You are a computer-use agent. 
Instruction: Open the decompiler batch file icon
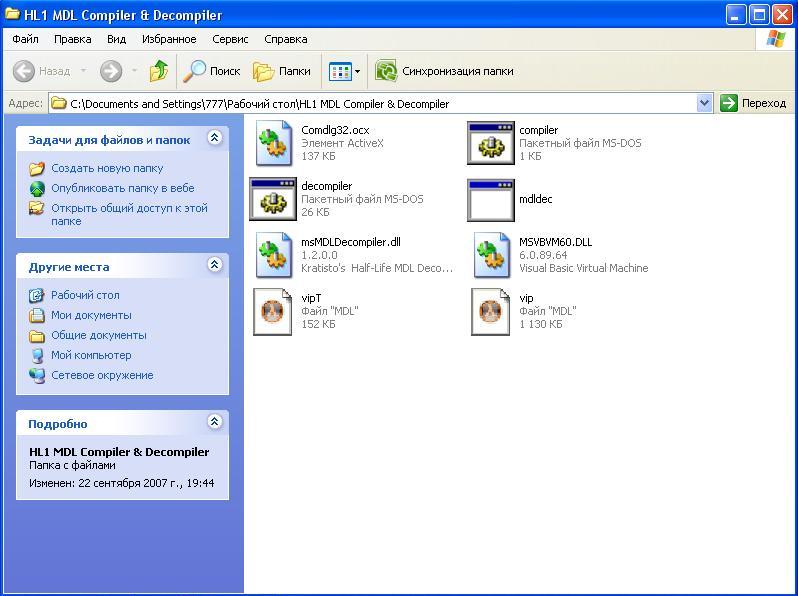[x=272, y=200]
